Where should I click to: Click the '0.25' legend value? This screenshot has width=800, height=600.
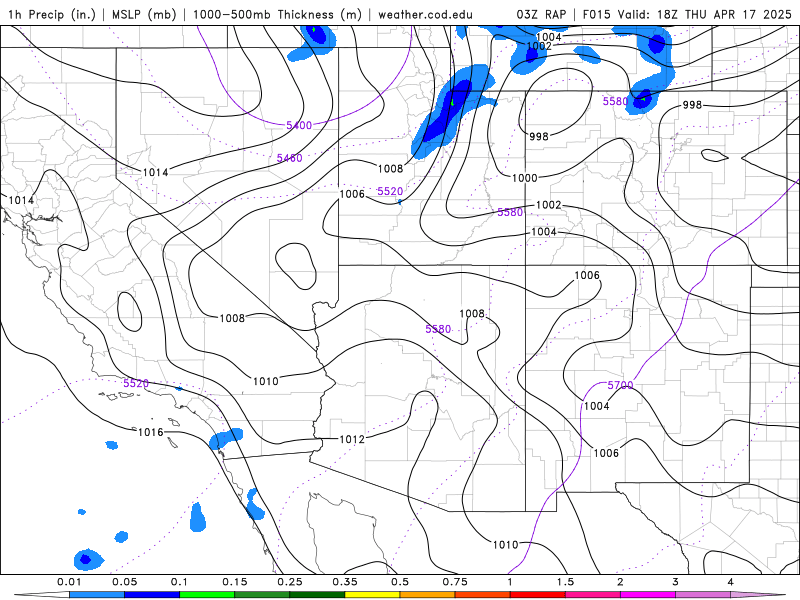(290, 582)
